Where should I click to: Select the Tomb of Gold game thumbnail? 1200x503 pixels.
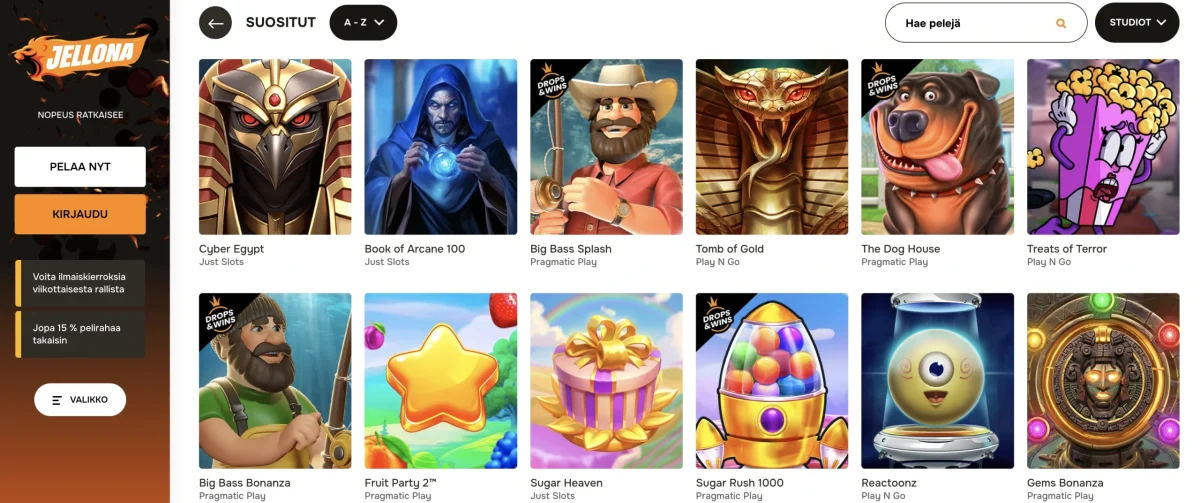click(772, 147)
